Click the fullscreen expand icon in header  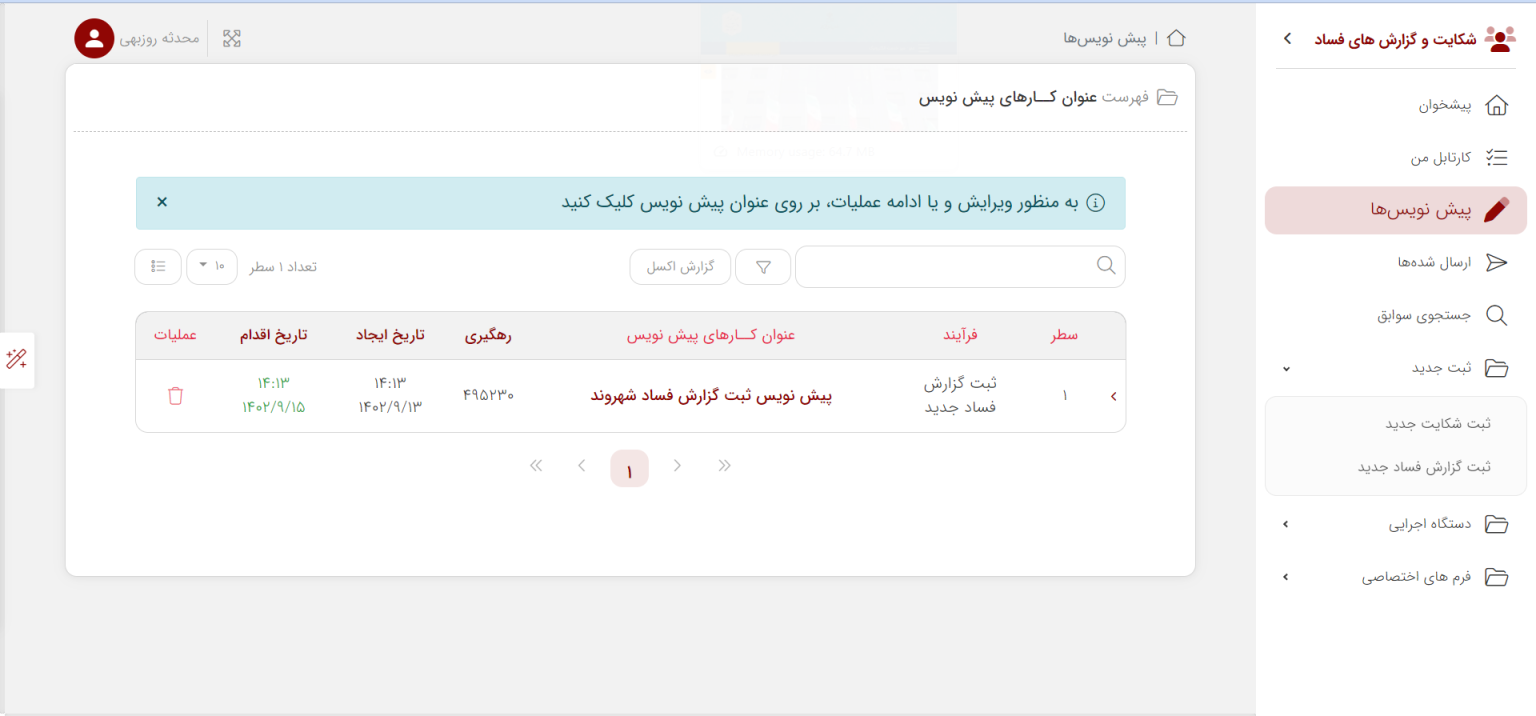(232, 39)
